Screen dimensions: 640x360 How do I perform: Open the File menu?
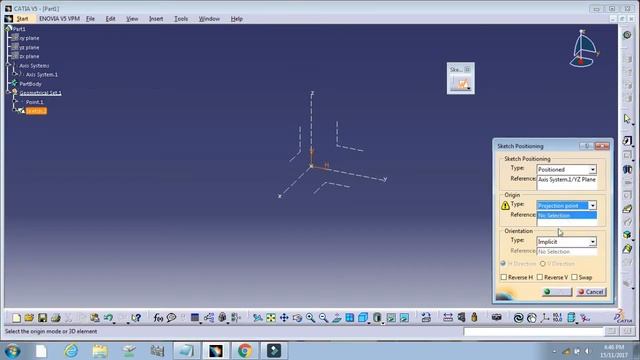90,19
